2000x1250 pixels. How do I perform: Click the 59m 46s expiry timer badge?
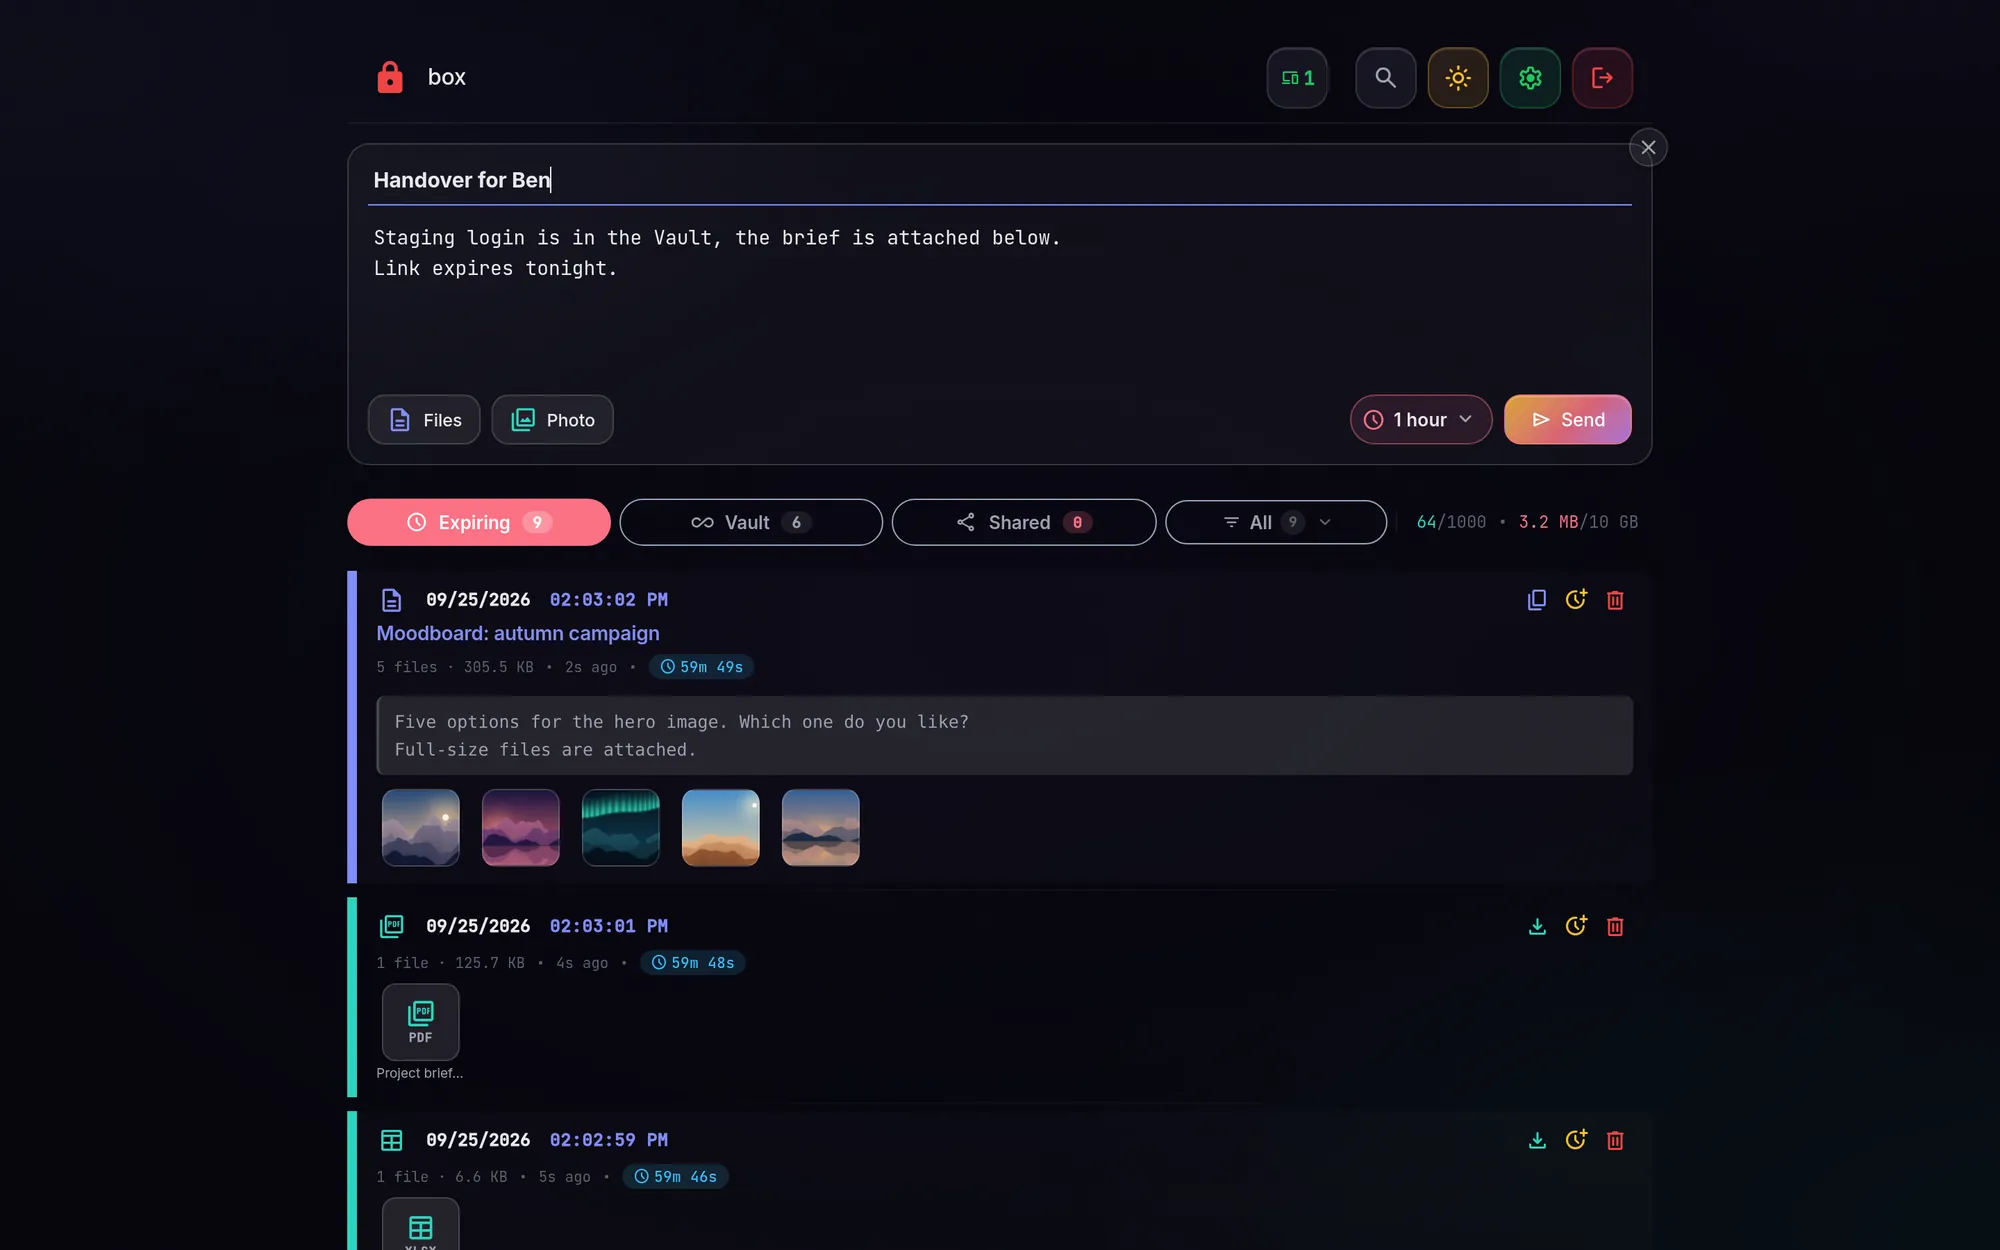675,1177
